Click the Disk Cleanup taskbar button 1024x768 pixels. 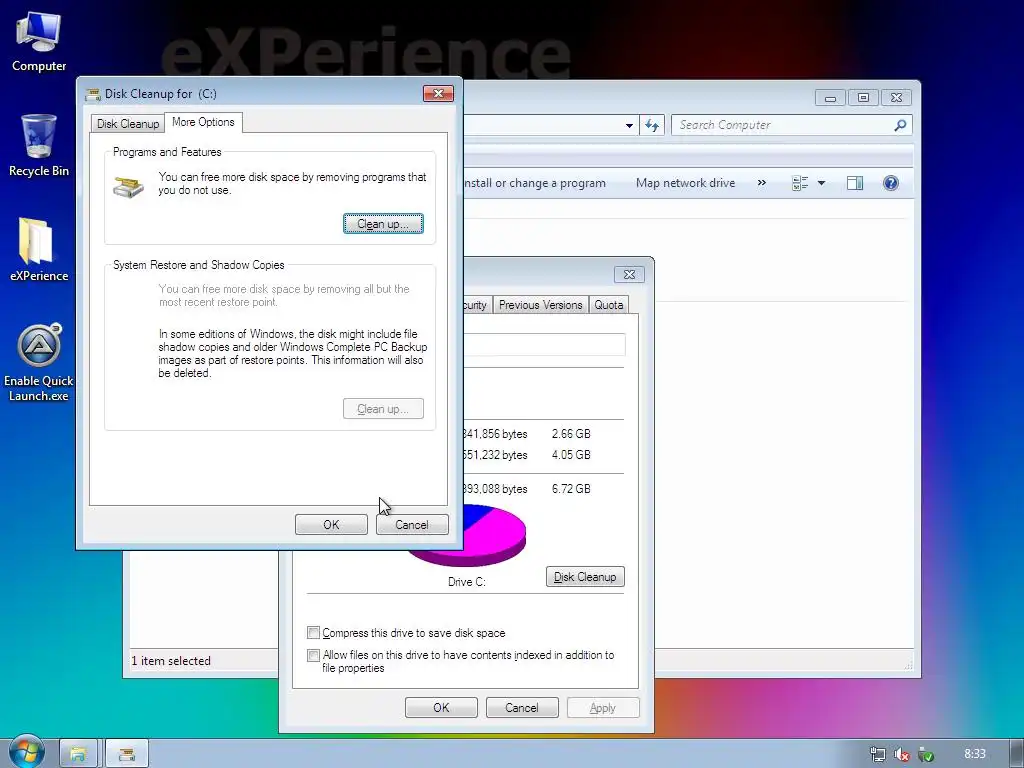click(x=127, y=754)
